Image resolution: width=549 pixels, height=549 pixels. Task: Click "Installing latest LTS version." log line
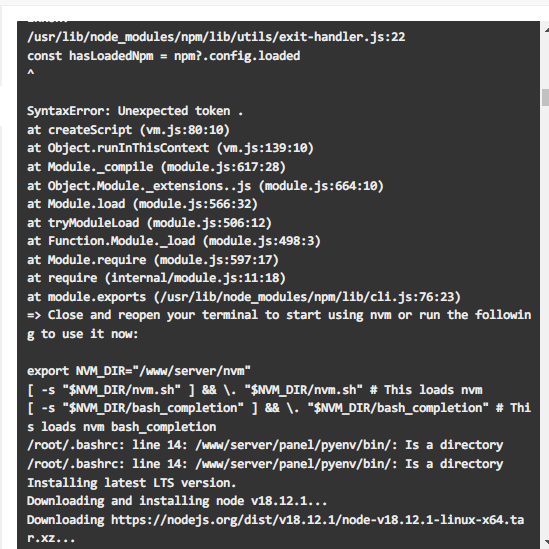point(132,483)
